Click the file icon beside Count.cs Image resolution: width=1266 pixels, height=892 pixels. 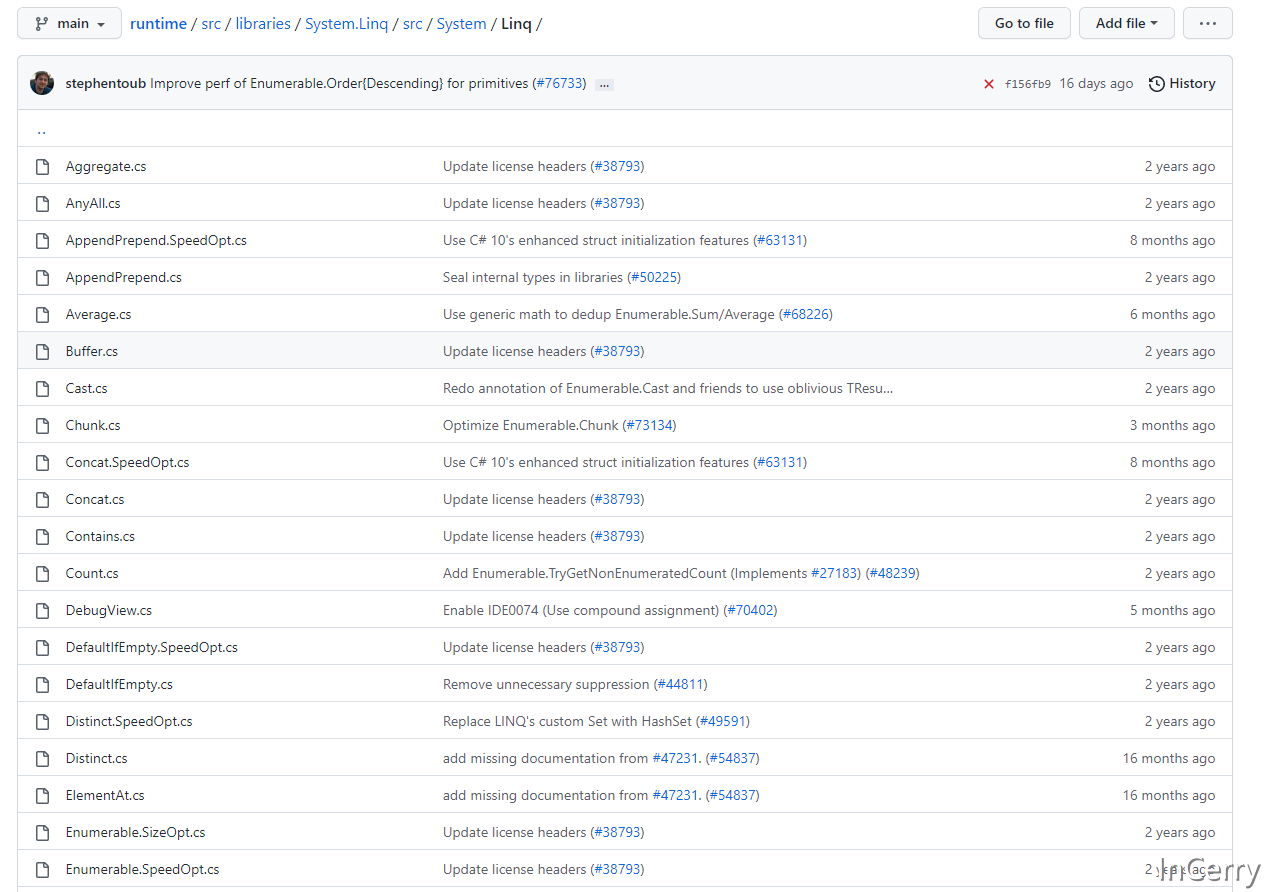click(42, 573)
